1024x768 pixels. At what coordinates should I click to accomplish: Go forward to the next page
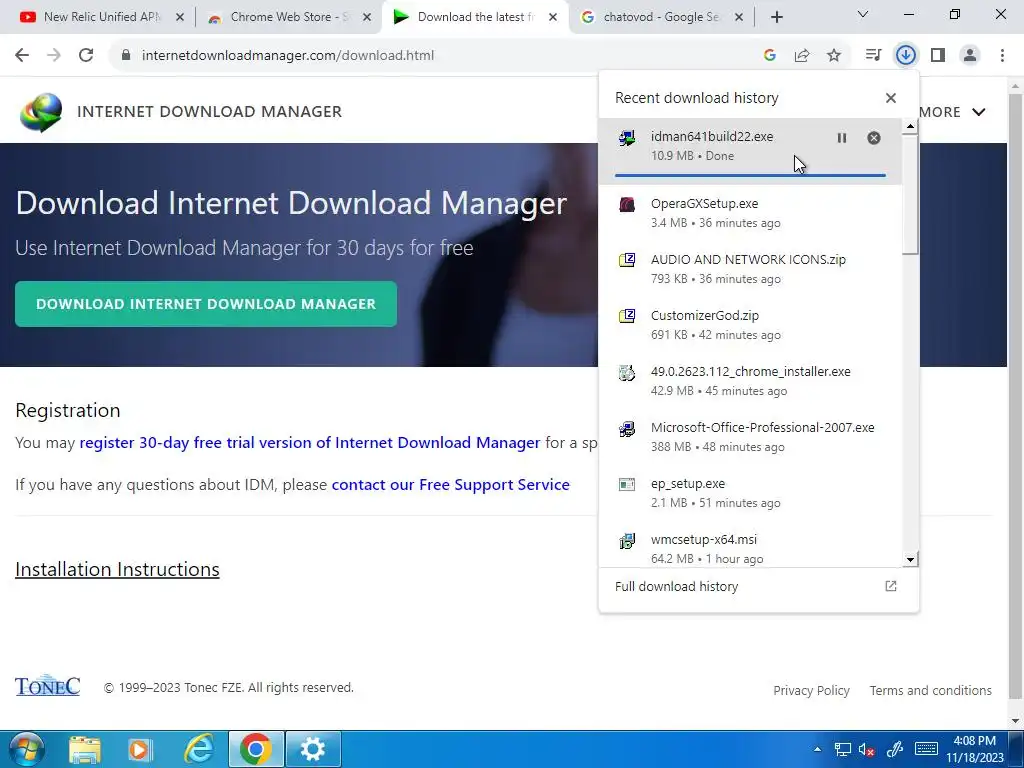pos(54,55)
